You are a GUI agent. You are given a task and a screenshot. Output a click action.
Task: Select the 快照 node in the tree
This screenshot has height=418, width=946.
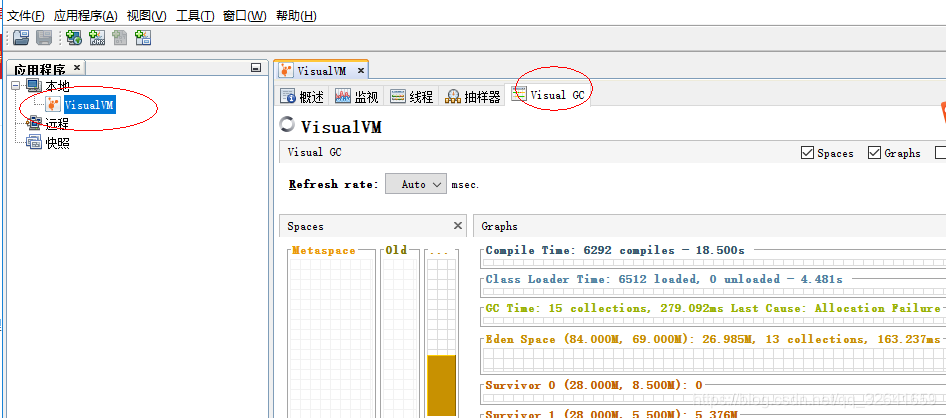[x=57, y=144]
